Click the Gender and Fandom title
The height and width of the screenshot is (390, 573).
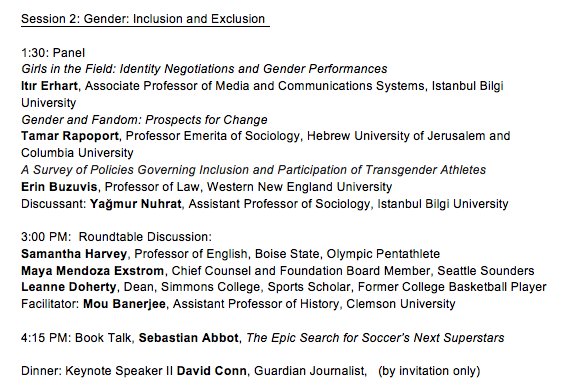click(144, 120)
